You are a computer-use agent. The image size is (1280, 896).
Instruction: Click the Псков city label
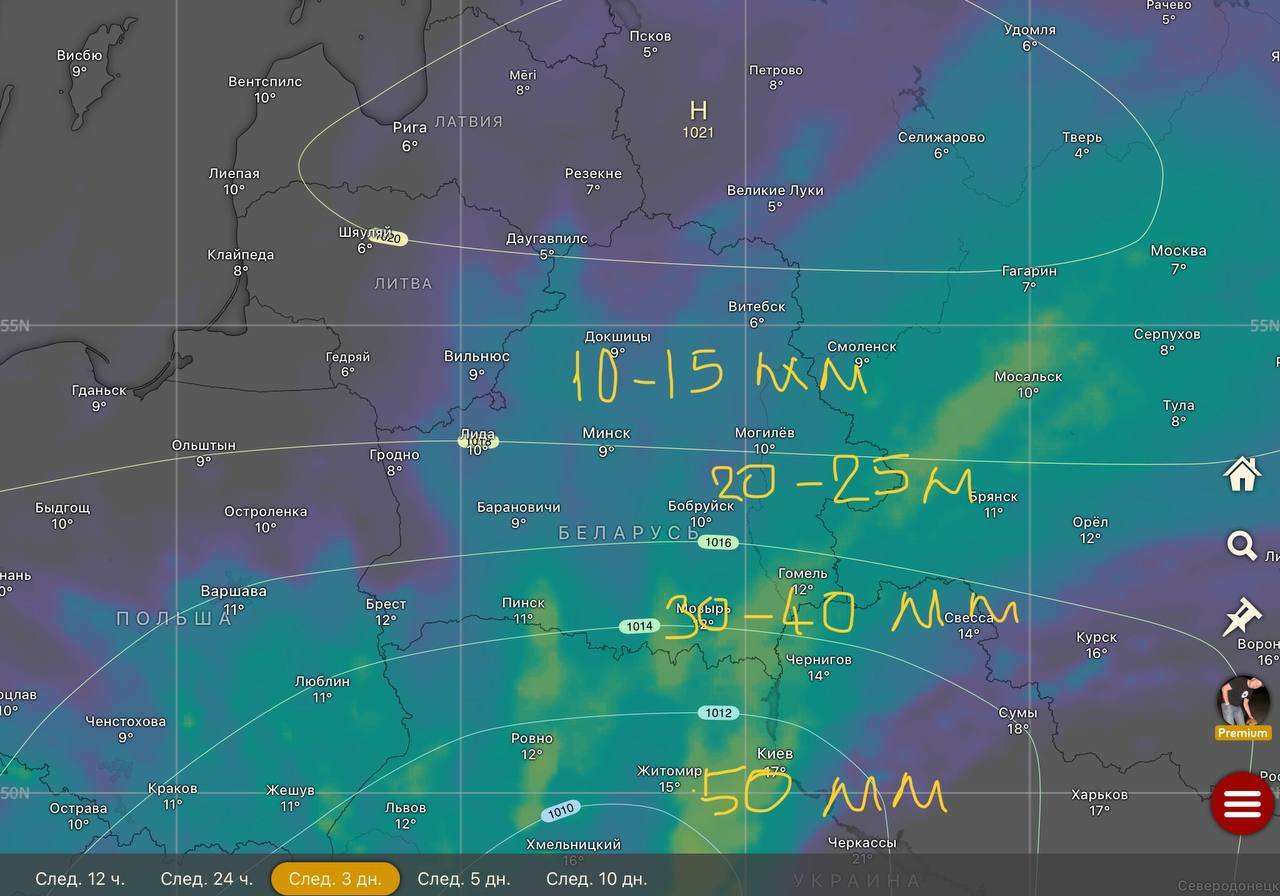tap(650, 36)
